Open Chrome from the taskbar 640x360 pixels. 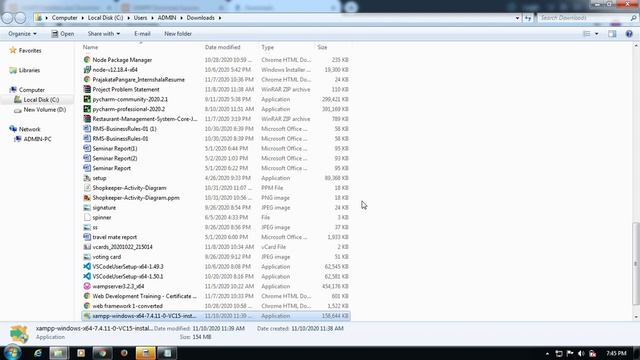(x=102, y=353)
